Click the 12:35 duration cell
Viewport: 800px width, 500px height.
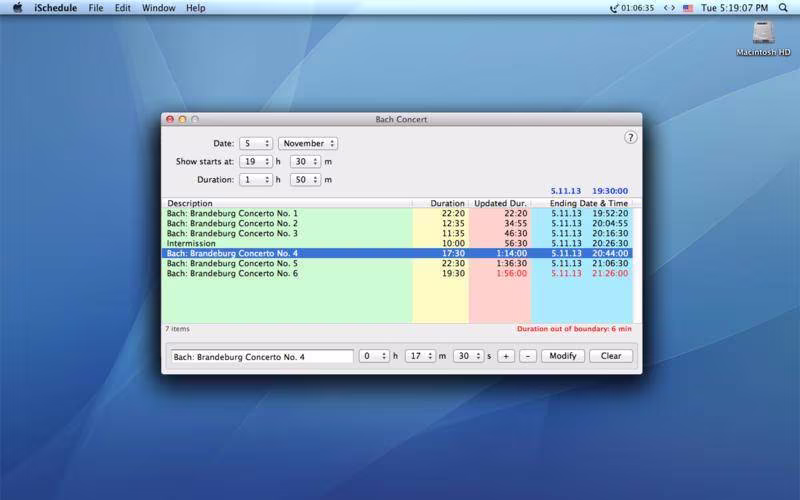click(x=453, y=223)
